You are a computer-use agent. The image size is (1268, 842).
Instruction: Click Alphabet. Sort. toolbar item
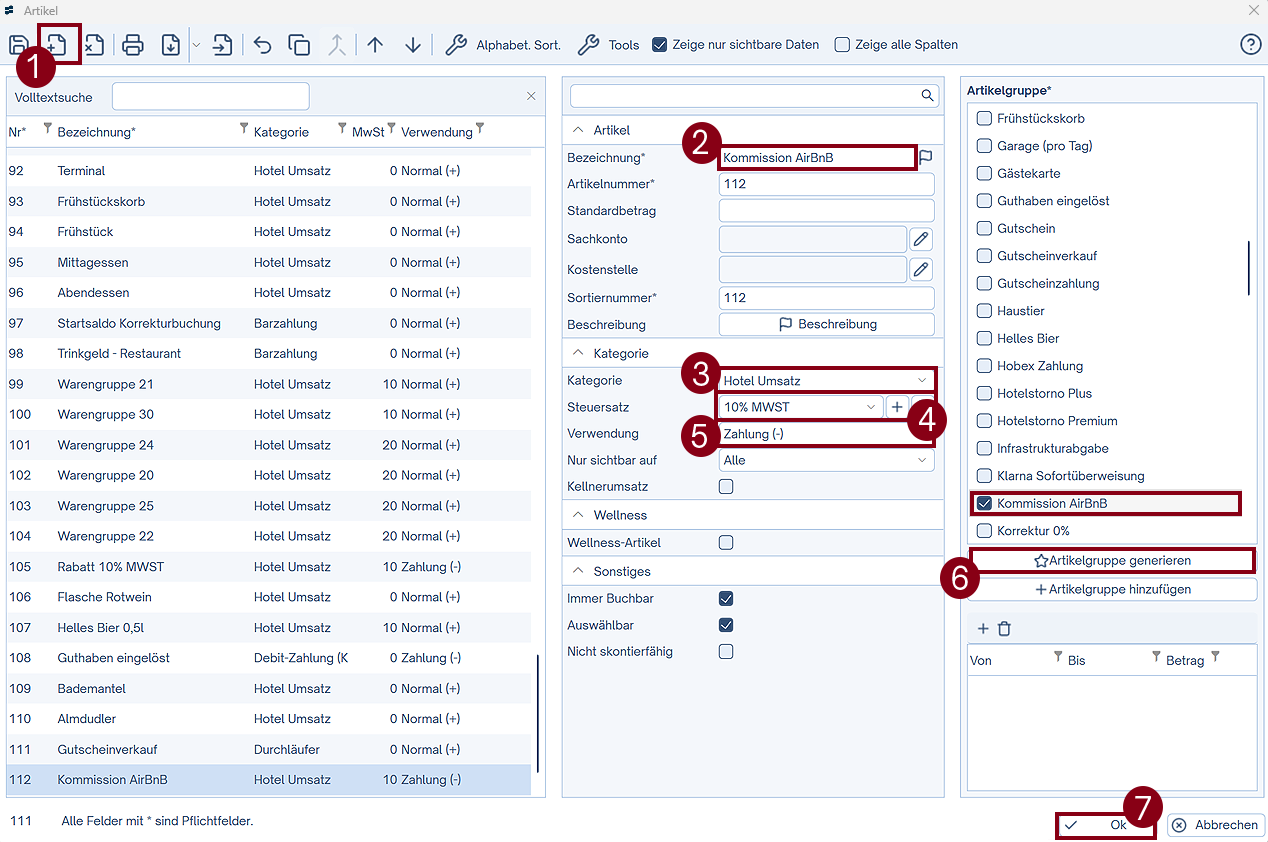(x=503, y=45)
